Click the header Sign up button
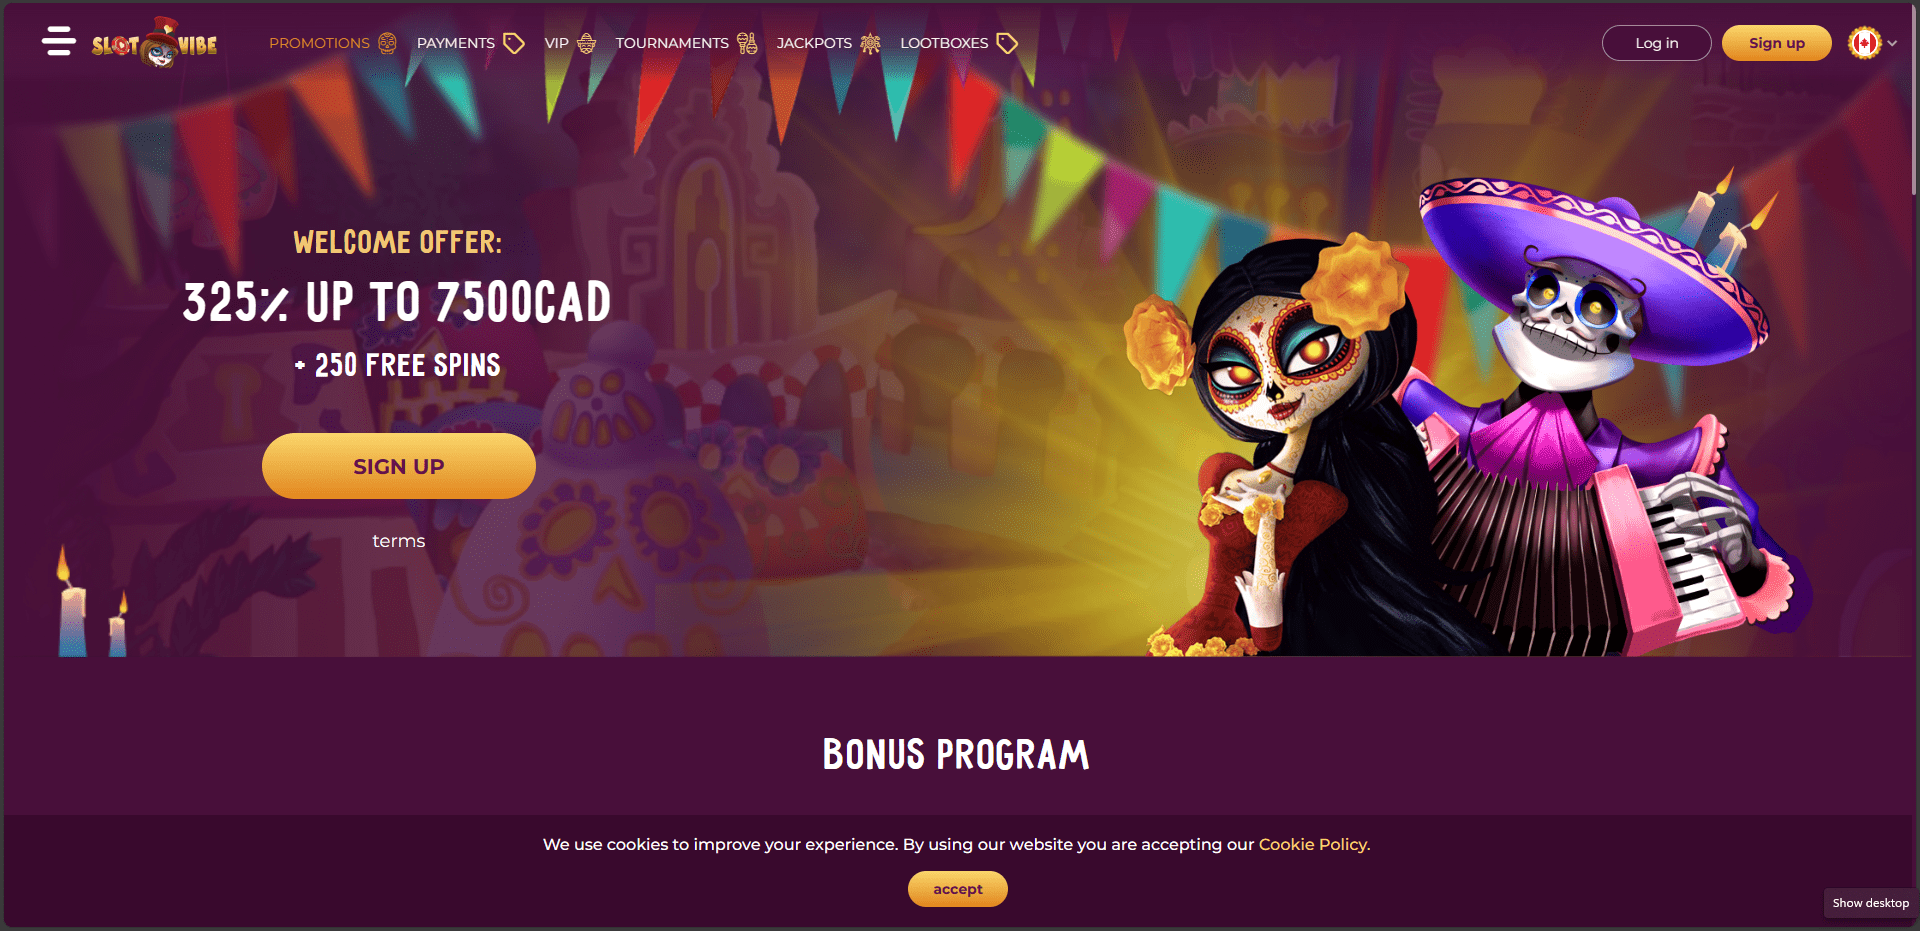The image size is (1920, 931). [x=1777, y=43]
